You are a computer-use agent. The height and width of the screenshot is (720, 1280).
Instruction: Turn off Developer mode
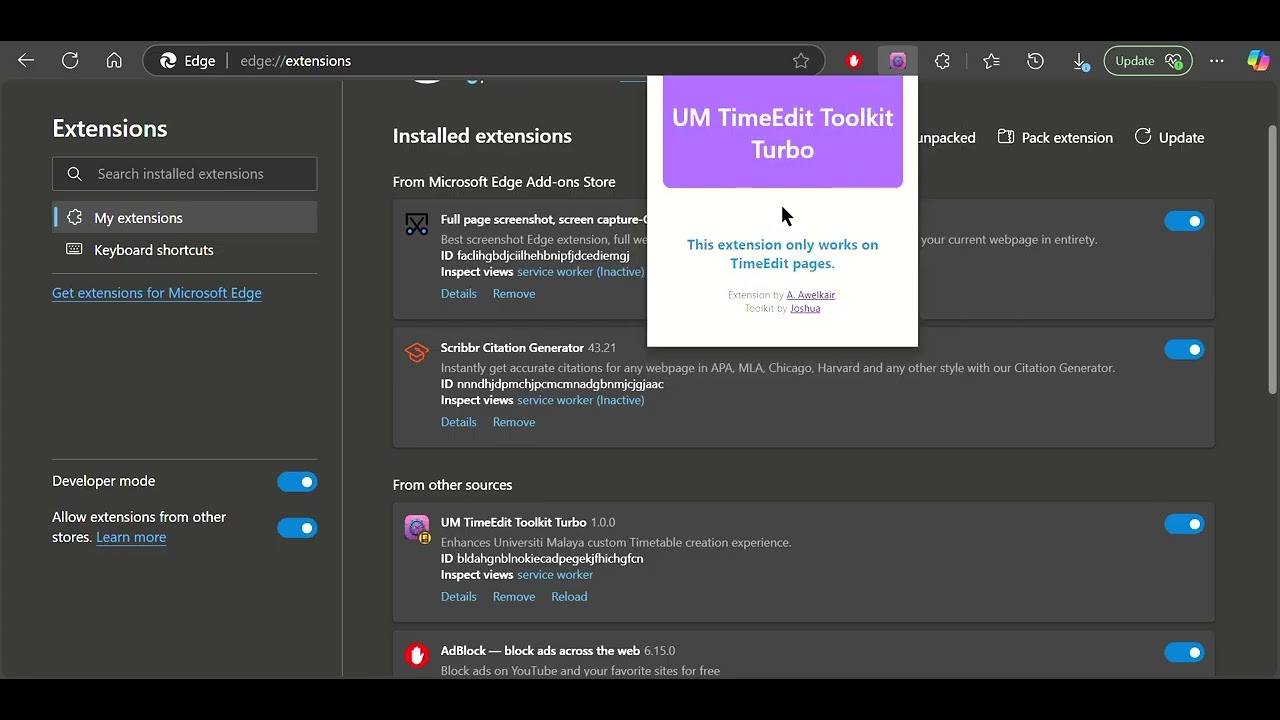tap(297, 482)
